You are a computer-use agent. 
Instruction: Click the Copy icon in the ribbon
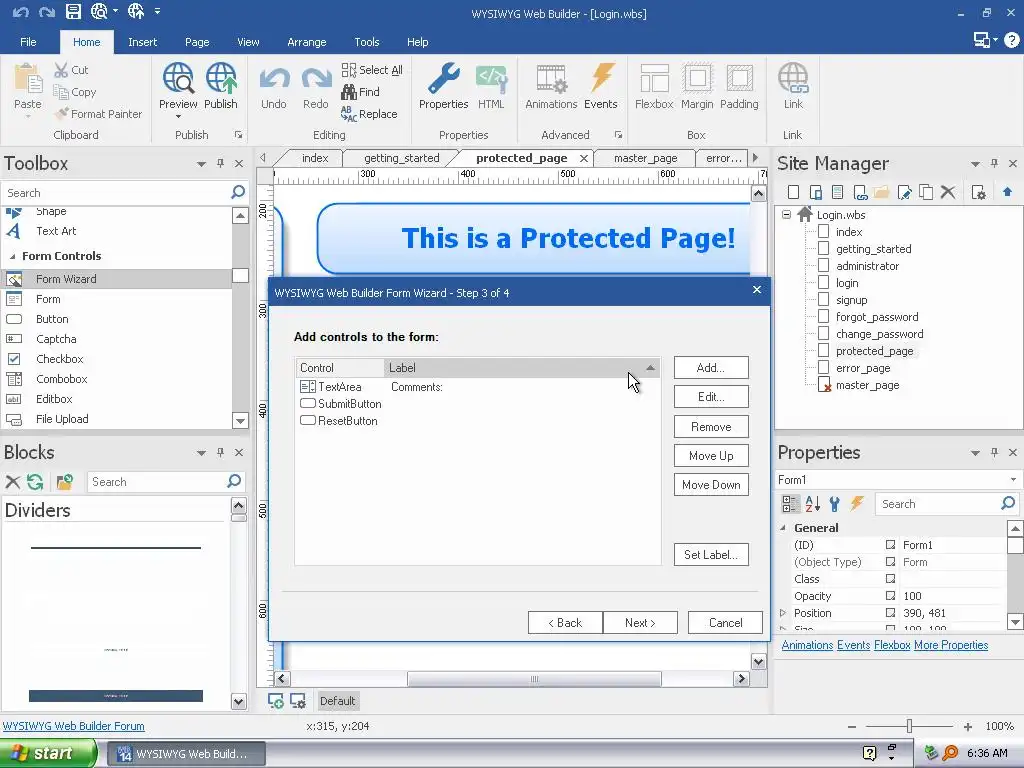[61, 92]
